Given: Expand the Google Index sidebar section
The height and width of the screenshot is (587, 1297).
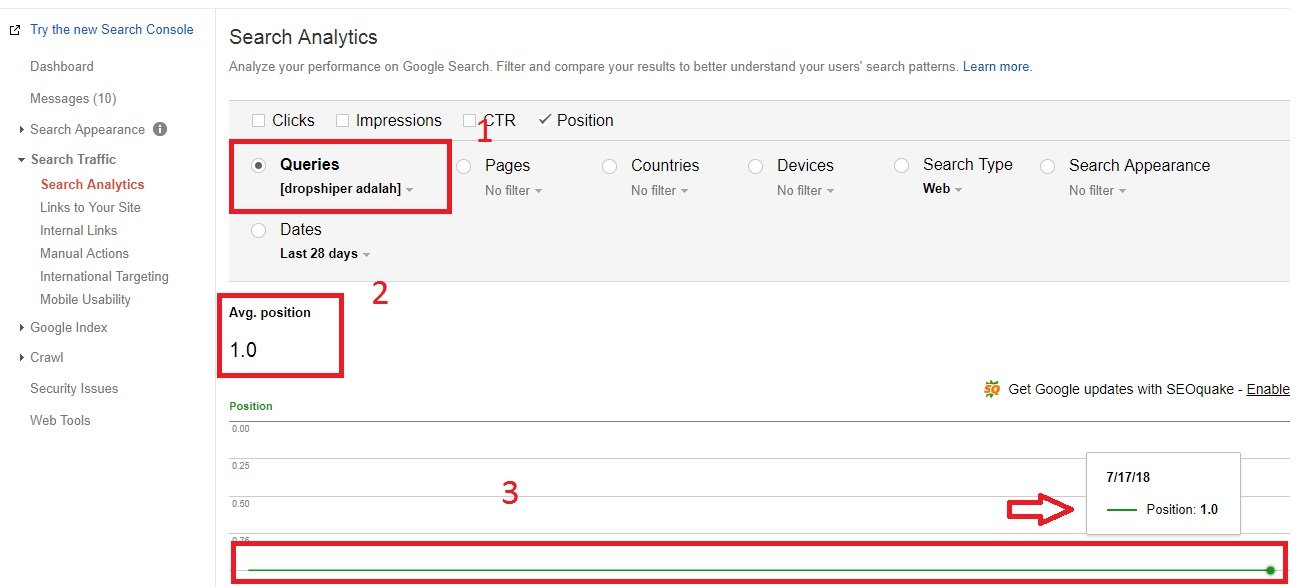Looking at the screenshot, I should (68, 327).
